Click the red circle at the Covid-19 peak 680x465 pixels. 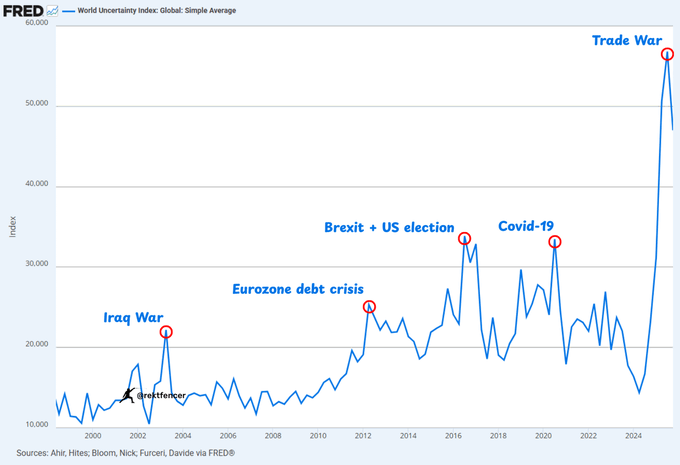(555, 242)
